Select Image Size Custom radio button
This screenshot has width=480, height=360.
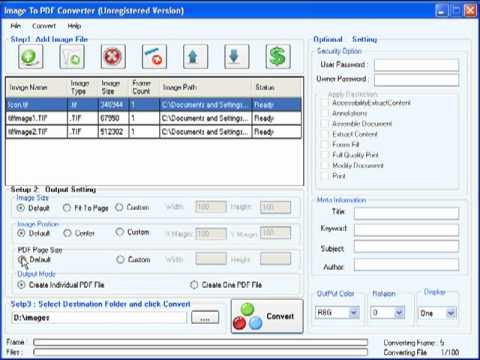pos(119,207)
